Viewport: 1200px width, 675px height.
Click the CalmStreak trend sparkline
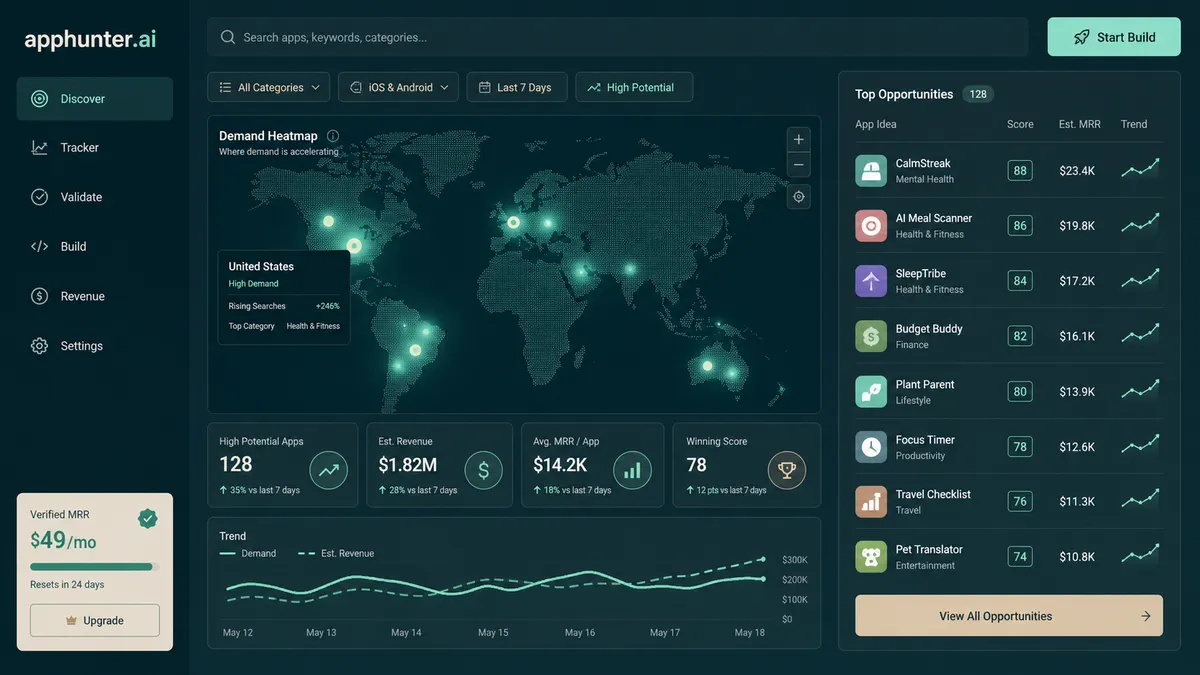[1140, 169]
